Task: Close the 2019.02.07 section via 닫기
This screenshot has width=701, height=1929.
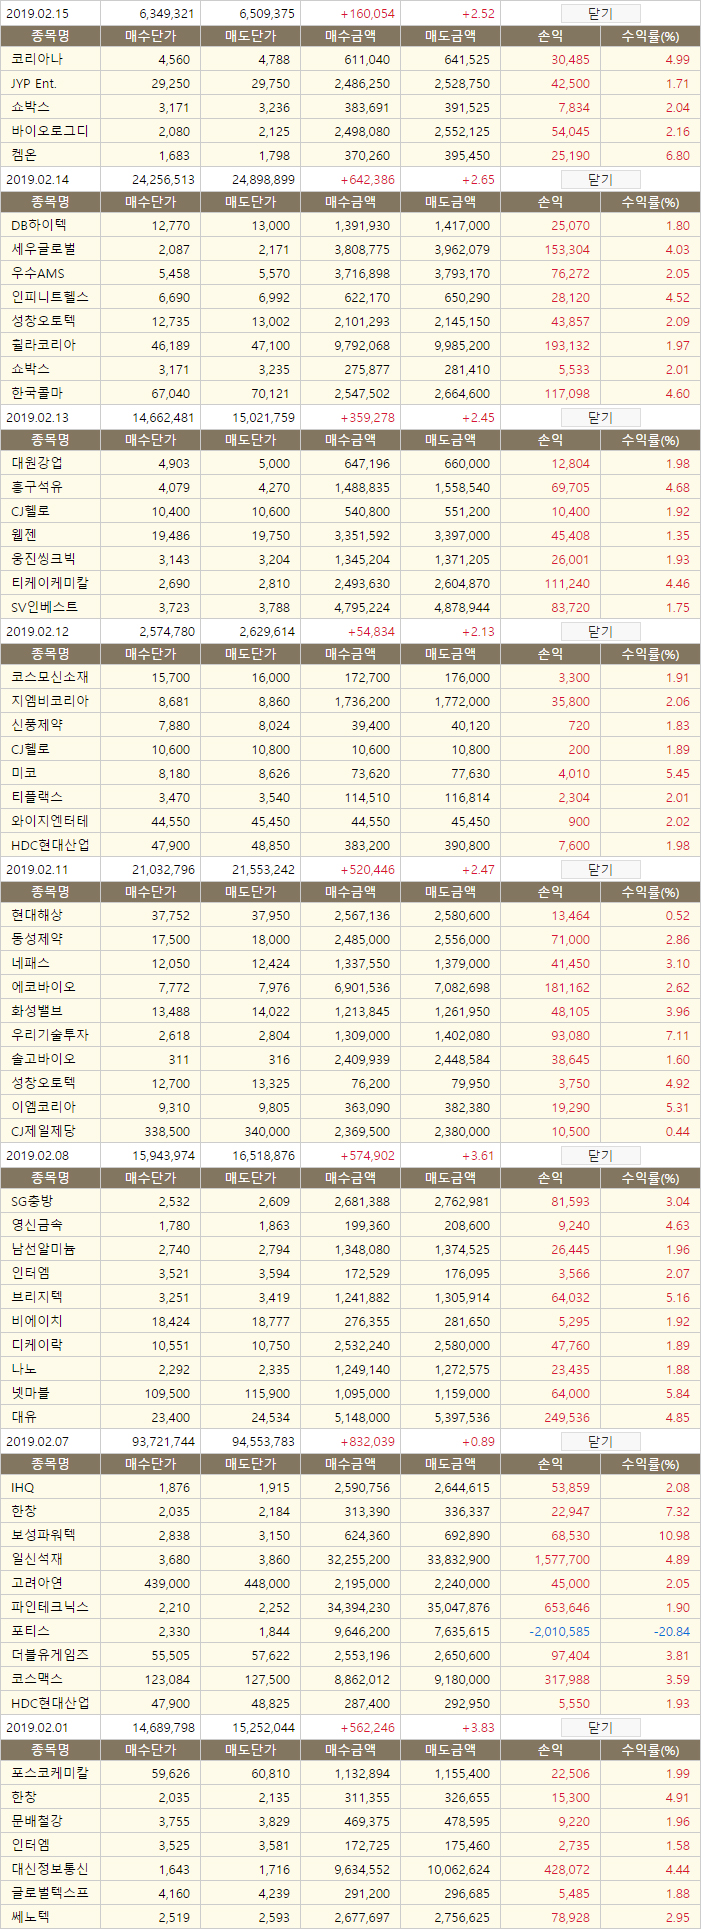Action: coord(600,1441)
